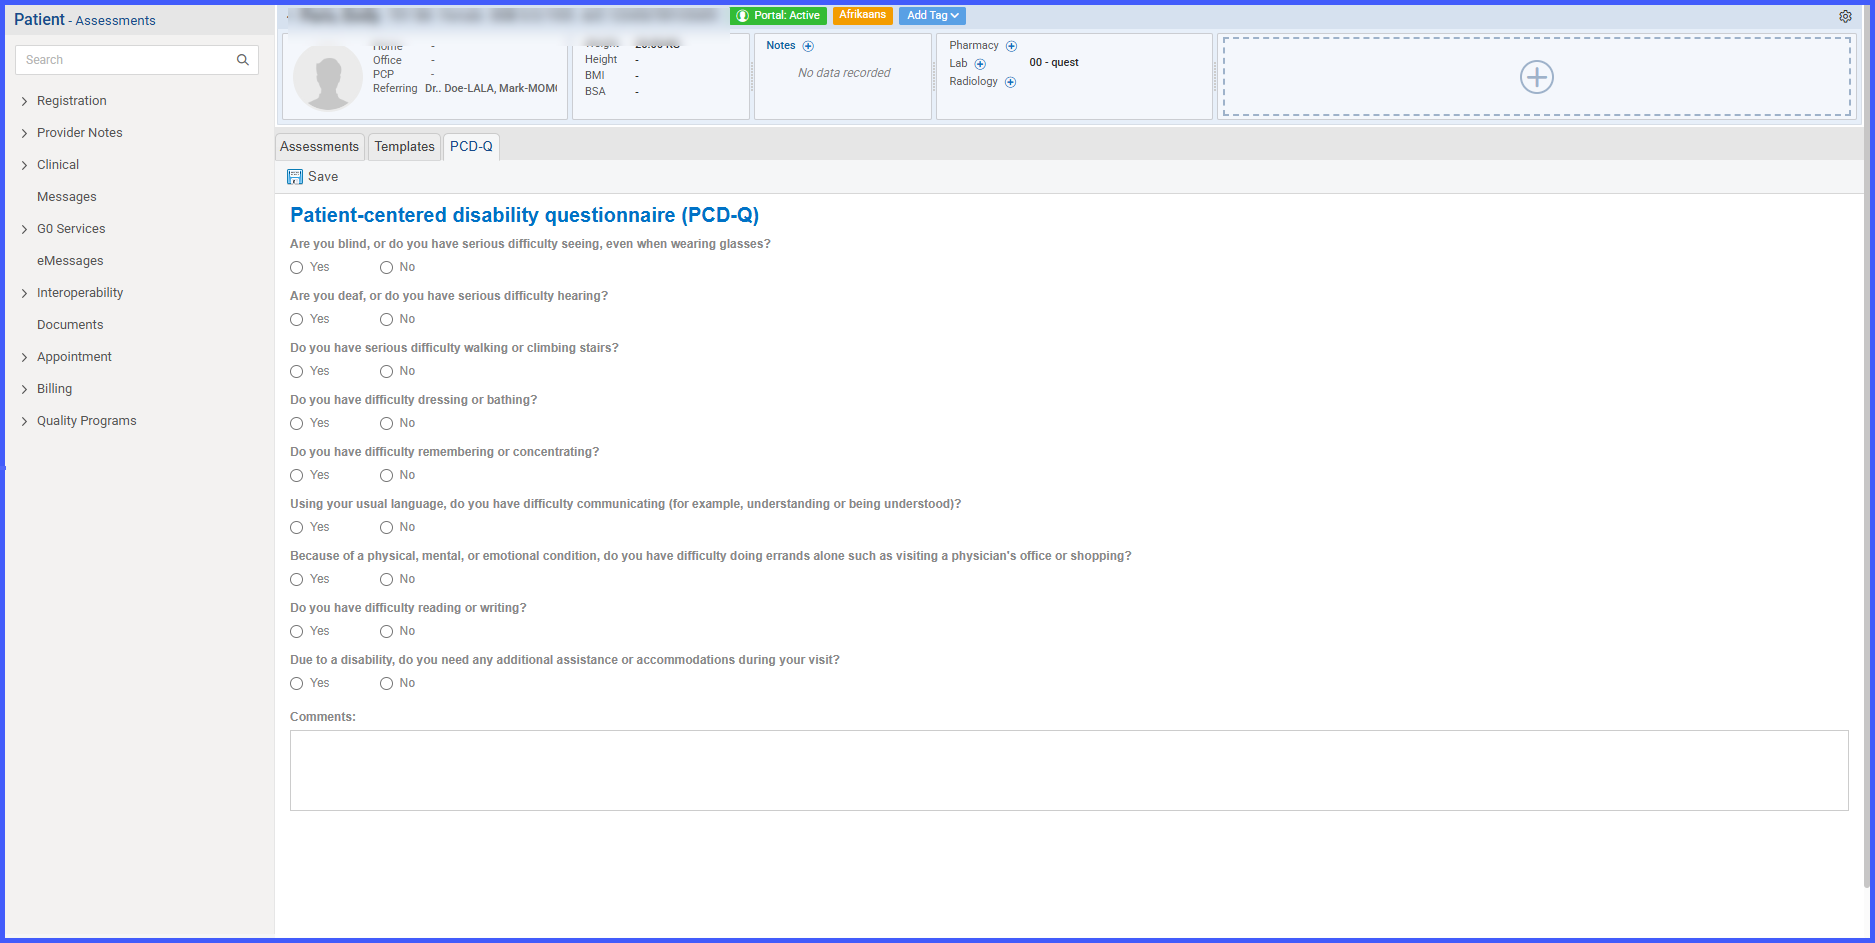Select Yes for blind or difficulty seeing
Image resolution: width=1875 pixels, height=943 pixels.
pyautogui.click(x=296, y=268)
